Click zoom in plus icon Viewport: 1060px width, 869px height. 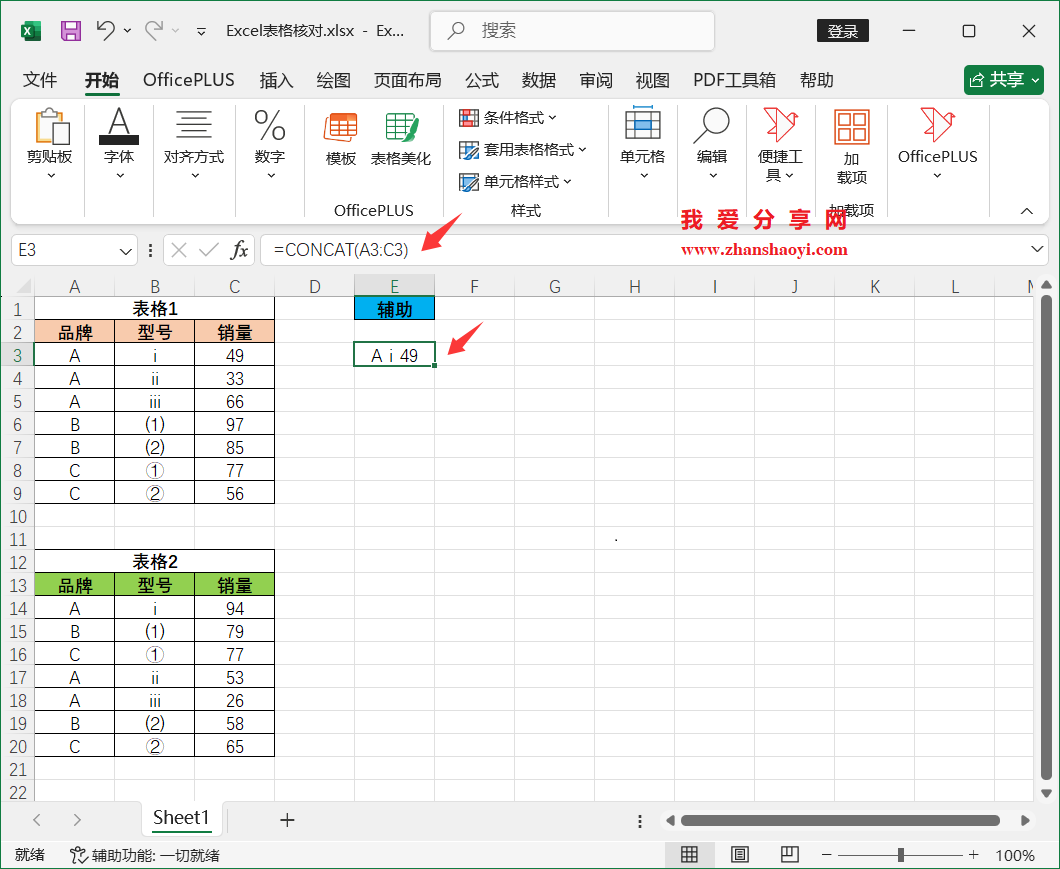(973, 855)
